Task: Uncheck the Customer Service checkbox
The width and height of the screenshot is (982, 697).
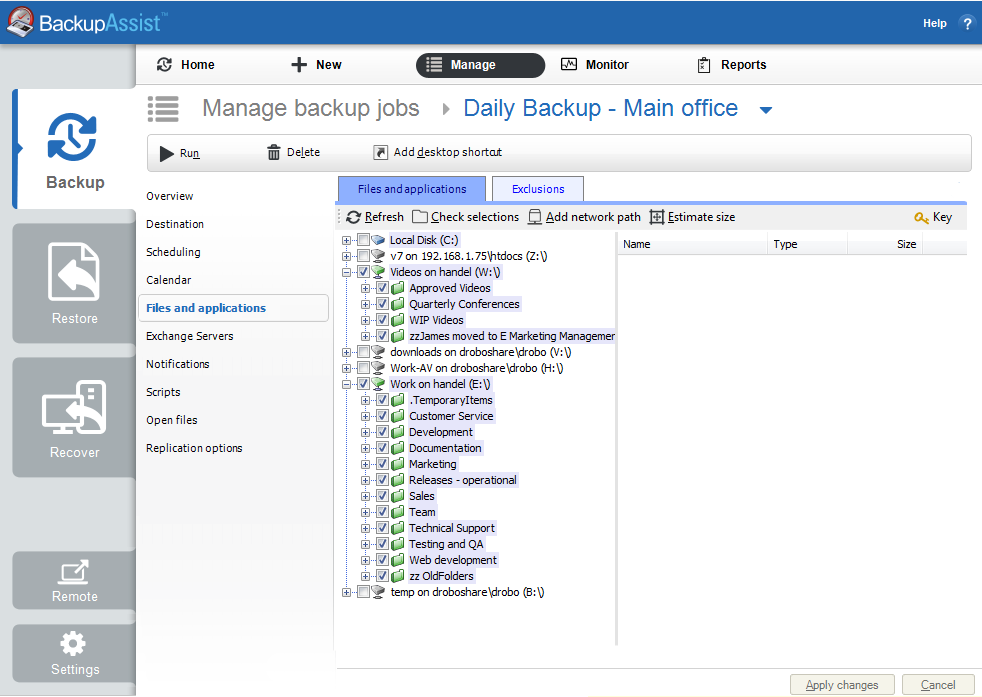Action: coord(383,416)
